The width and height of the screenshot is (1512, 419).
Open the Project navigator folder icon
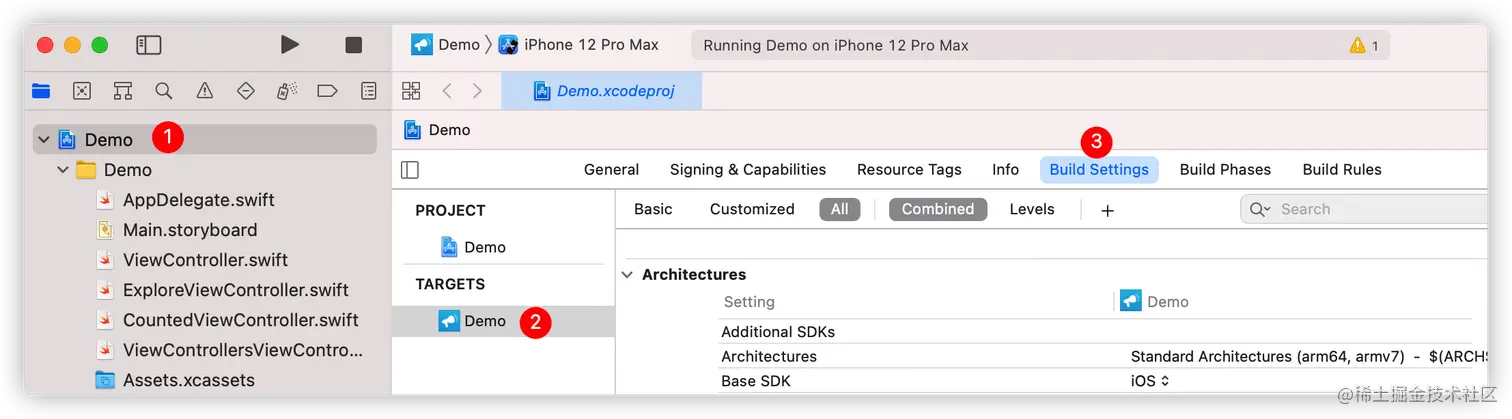click(41, 91)
